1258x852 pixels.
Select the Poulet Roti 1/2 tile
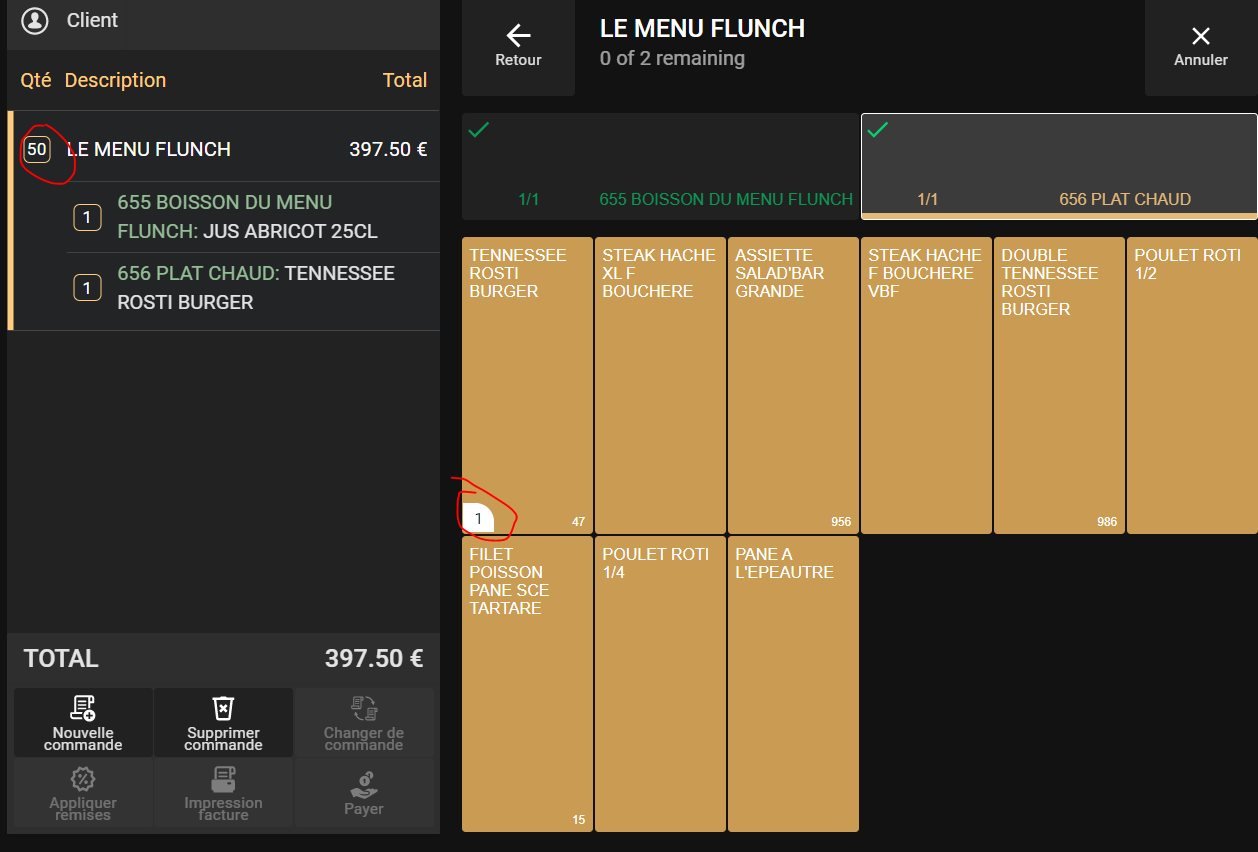(x=1191, y=385)
